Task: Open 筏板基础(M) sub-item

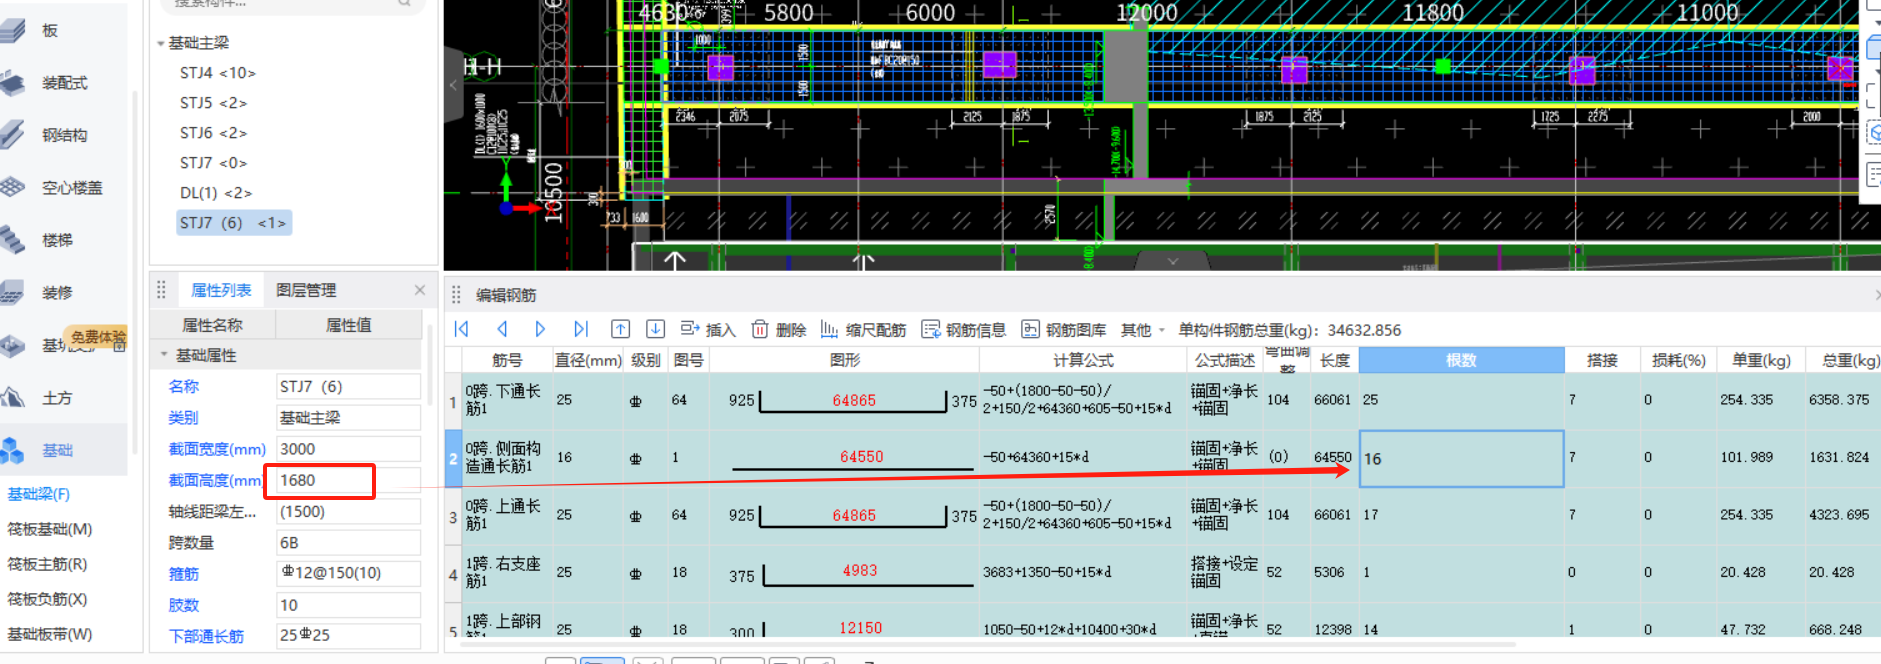Action: pyautogui.click(x=50, y=529)
